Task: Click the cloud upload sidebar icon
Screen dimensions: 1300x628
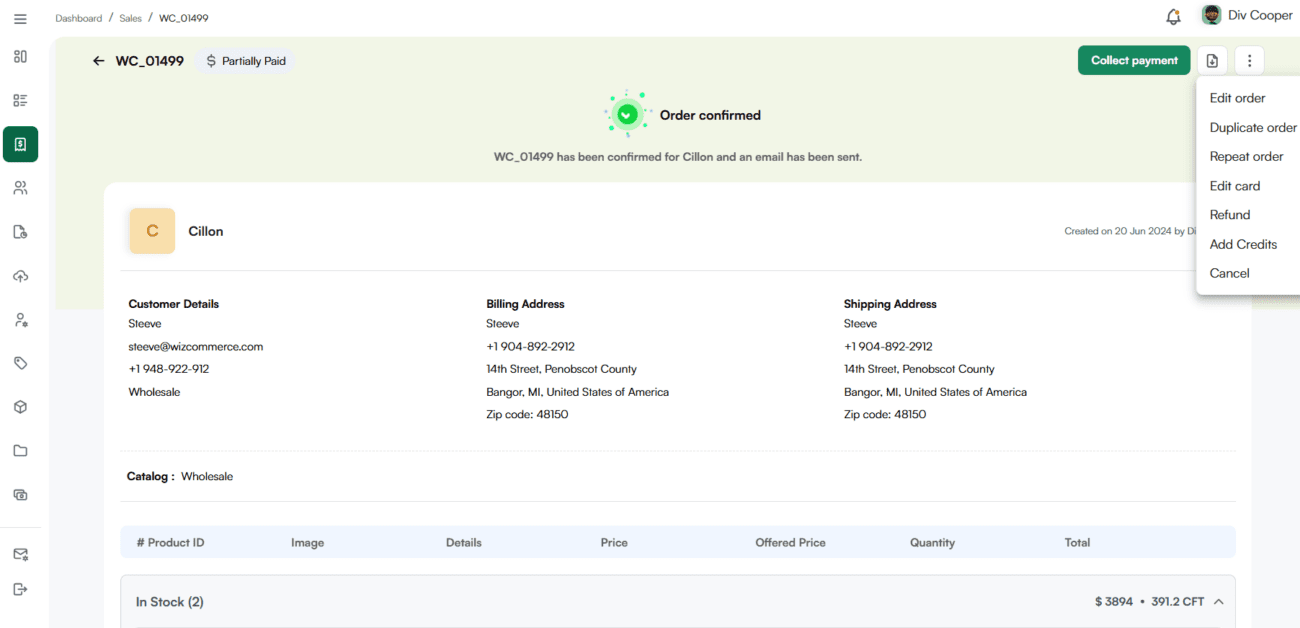Action: (20, 276)
